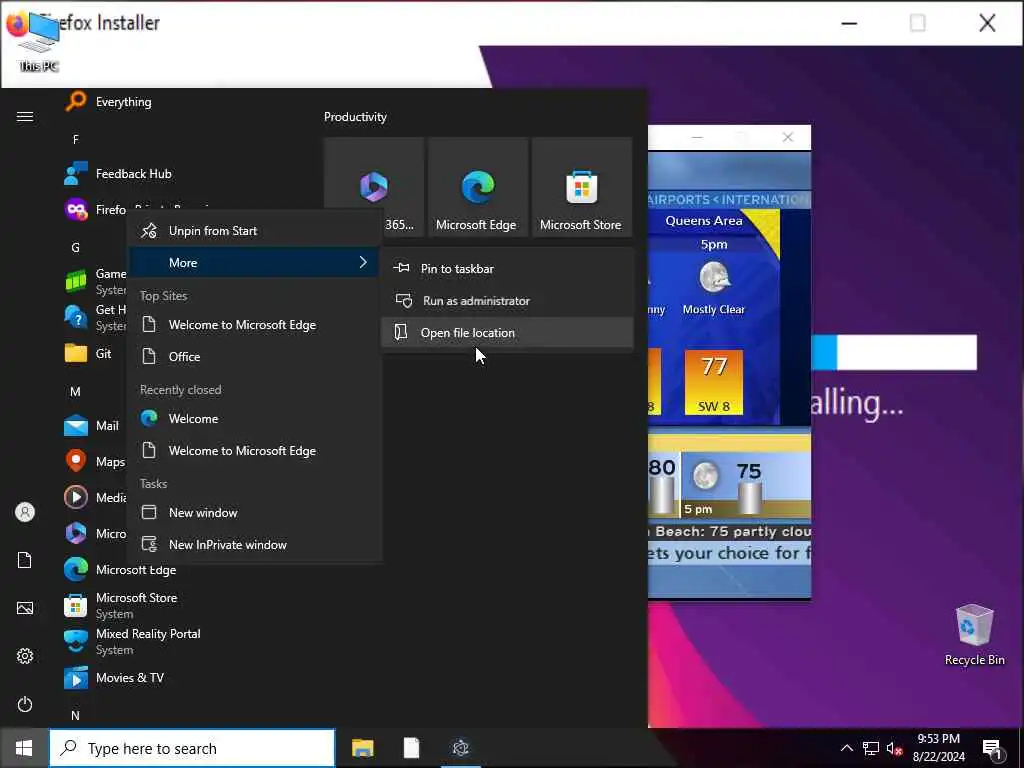The width and height of the screenshot is (1024, 768).
Task: Open Media Player from app list
Action: pyautogui.click(x=95, y=498)
